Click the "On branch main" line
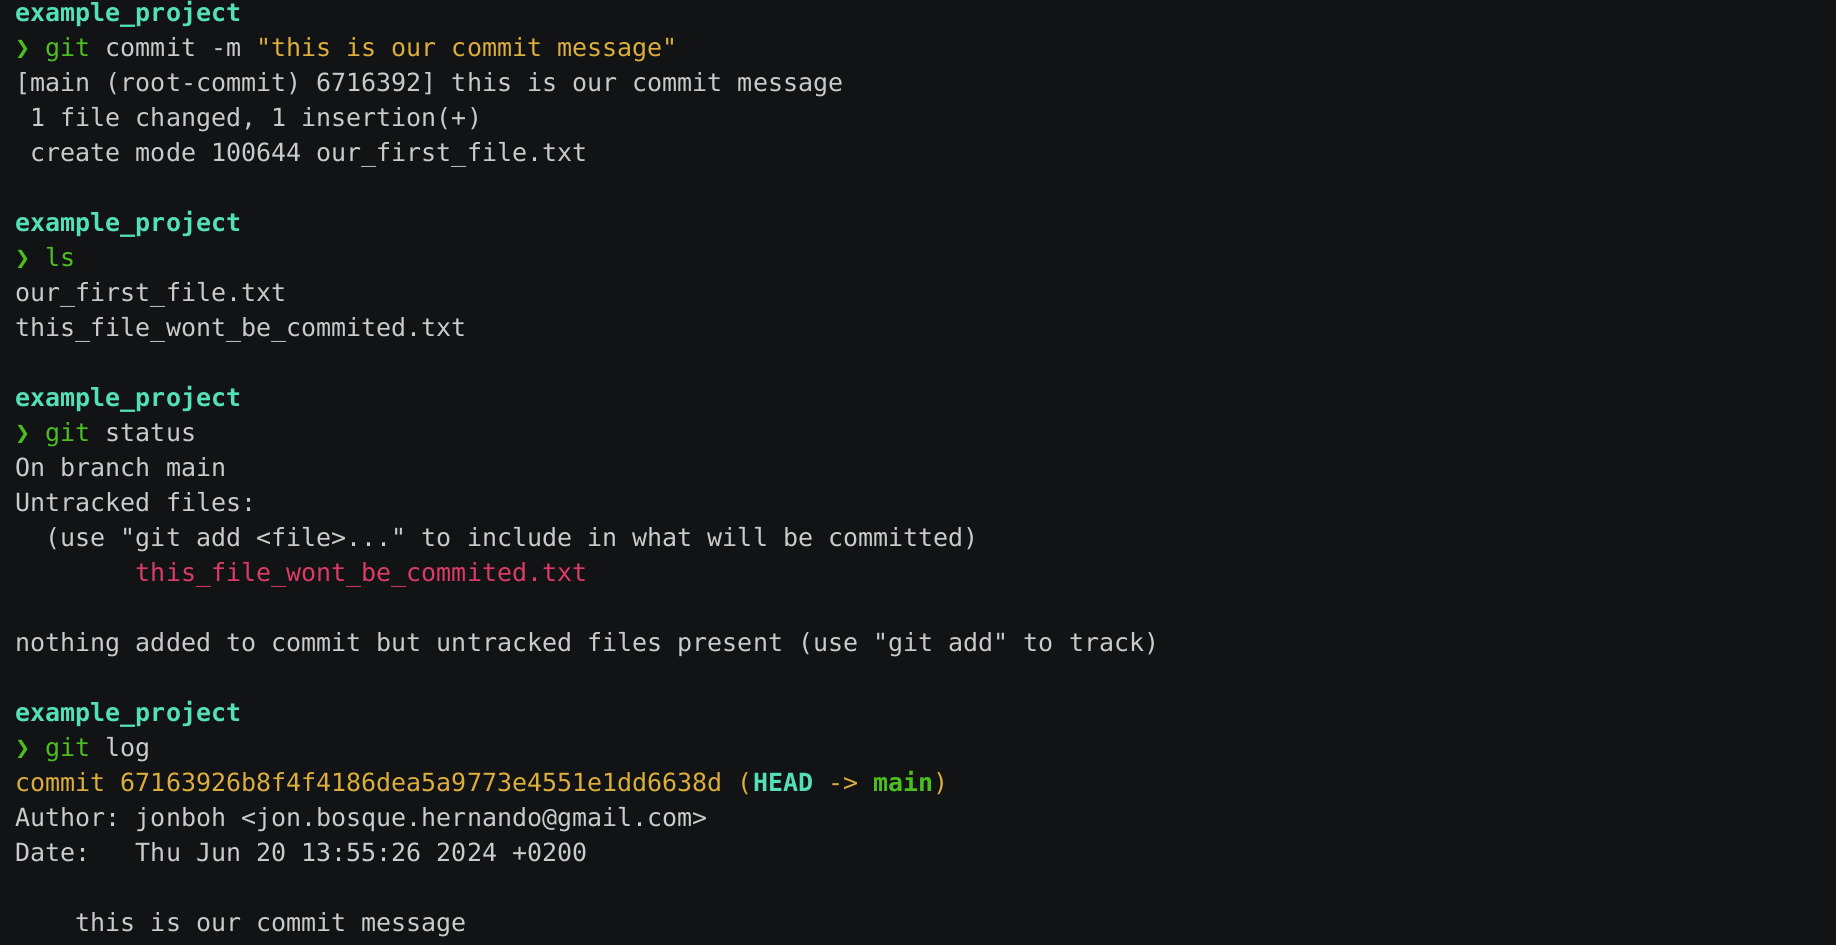The height and width of the screenshot is (945, 1836). coord(120,468)
